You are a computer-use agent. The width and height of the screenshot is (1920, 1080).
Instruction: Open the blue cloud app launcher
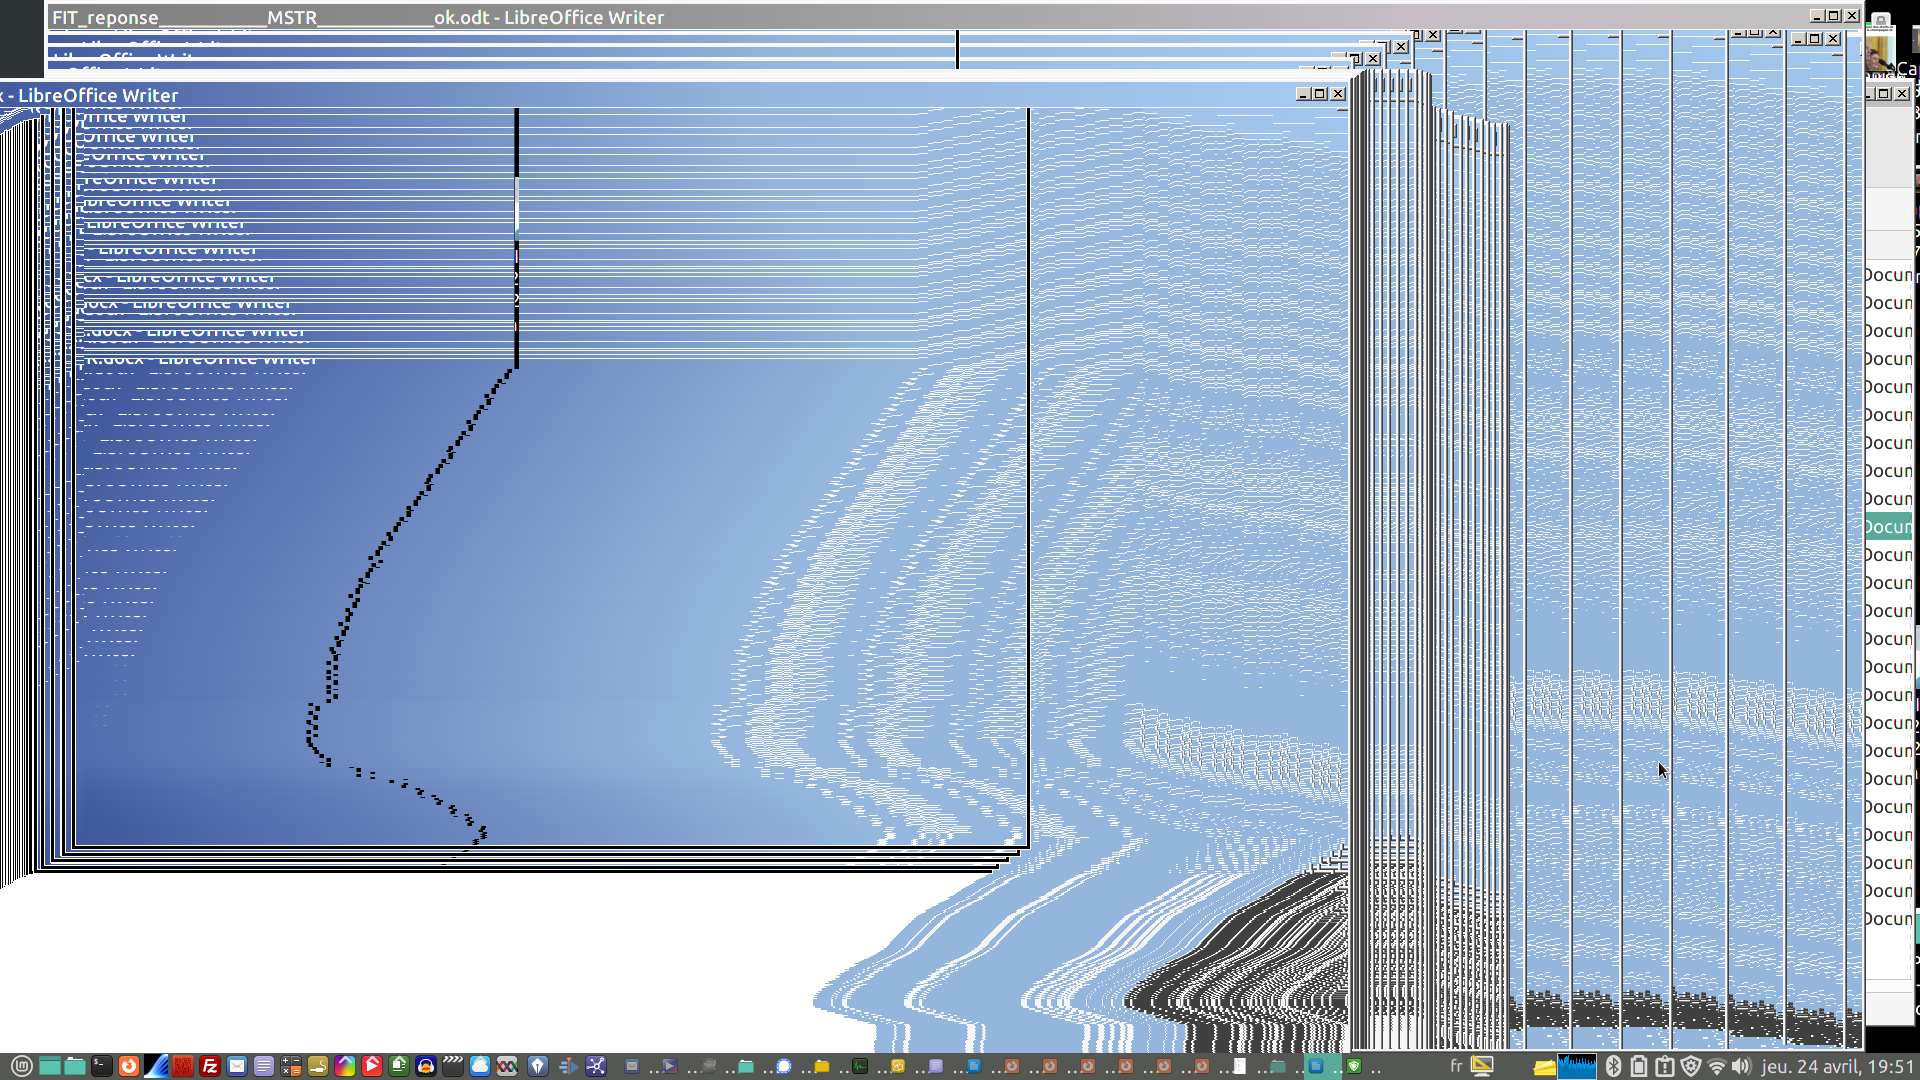(x=480, y=1066)
